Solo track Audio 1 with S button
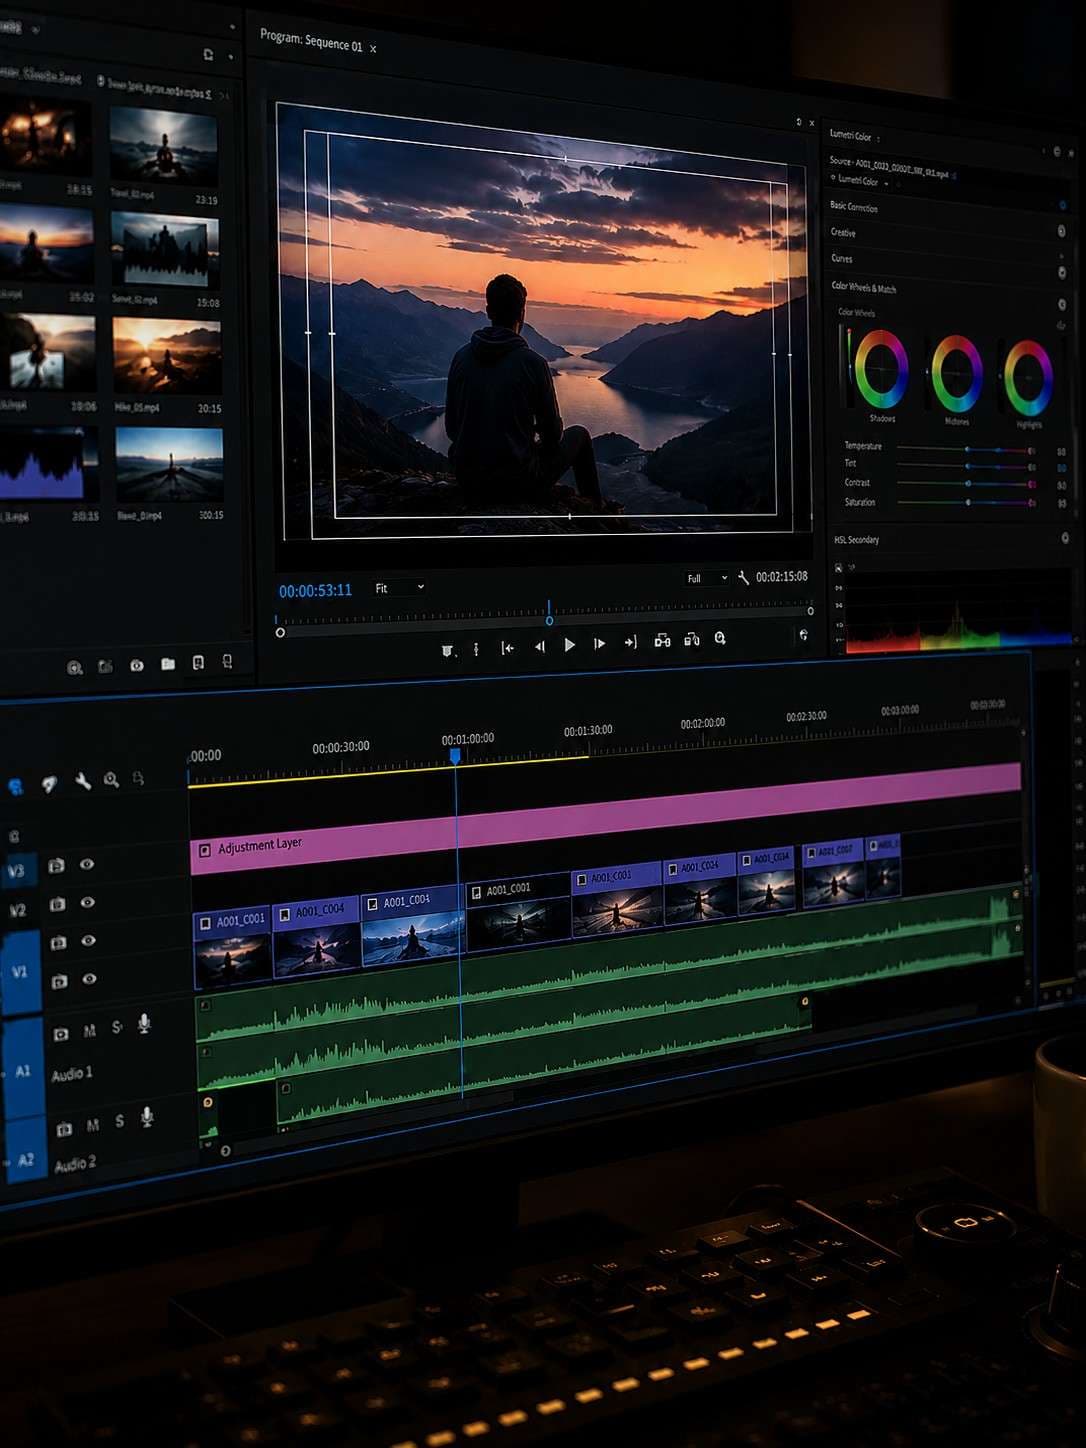1086x1448 pixels. tap(116, 1027)
